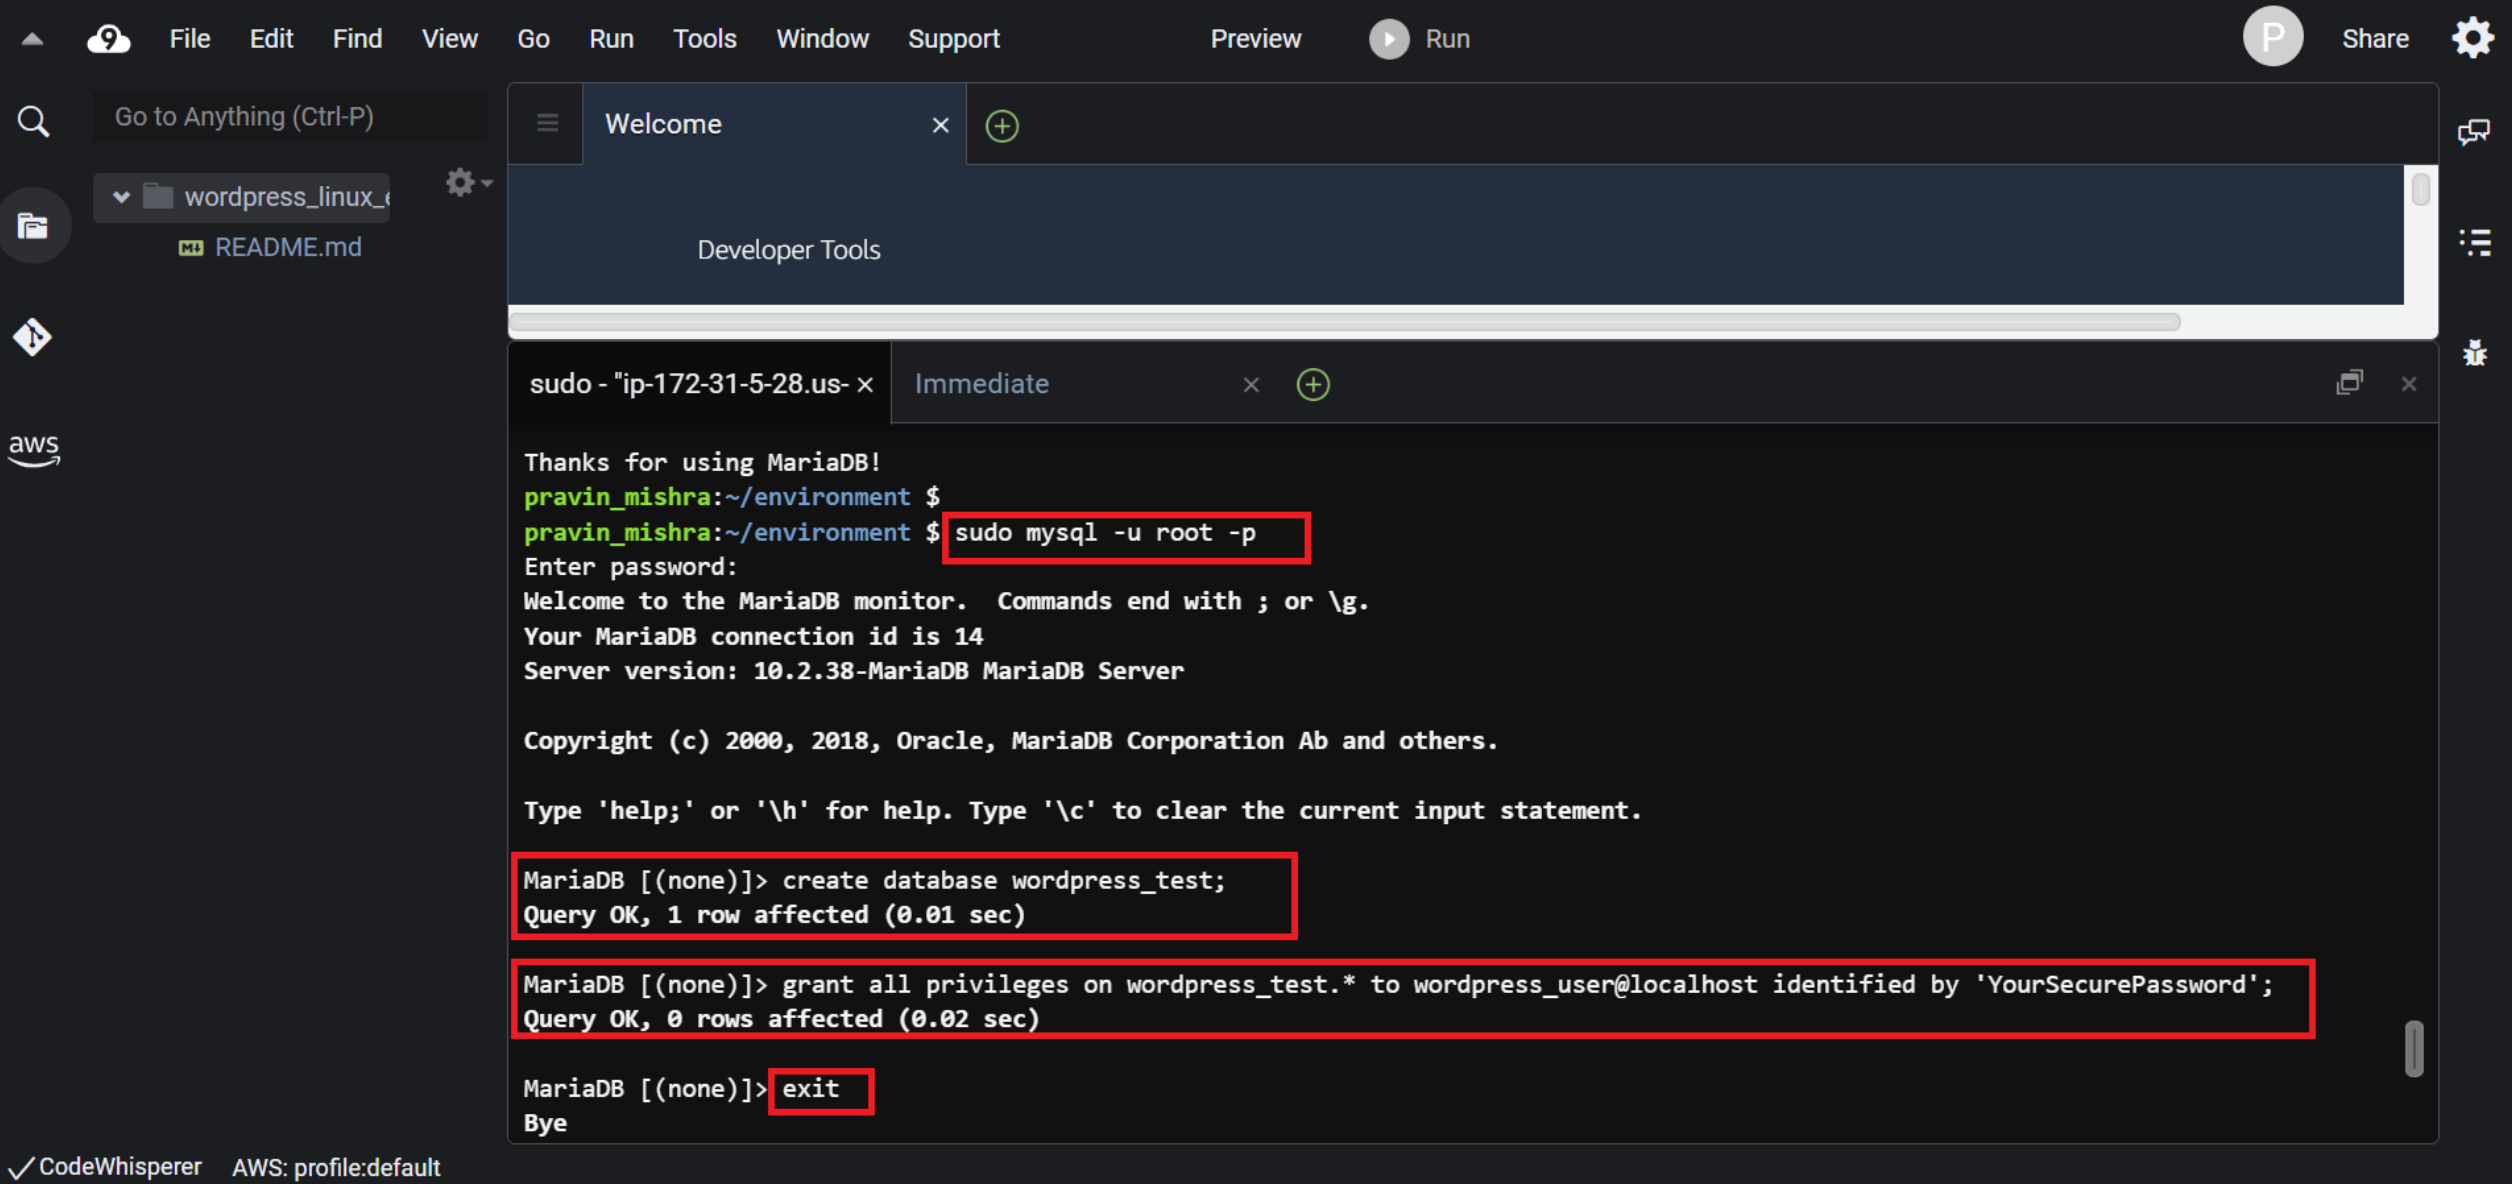Image resolution: width=2512 pixels, height=1185 pixels.
Task: Open the Tools menu
Action: click(x=704, y=39)
